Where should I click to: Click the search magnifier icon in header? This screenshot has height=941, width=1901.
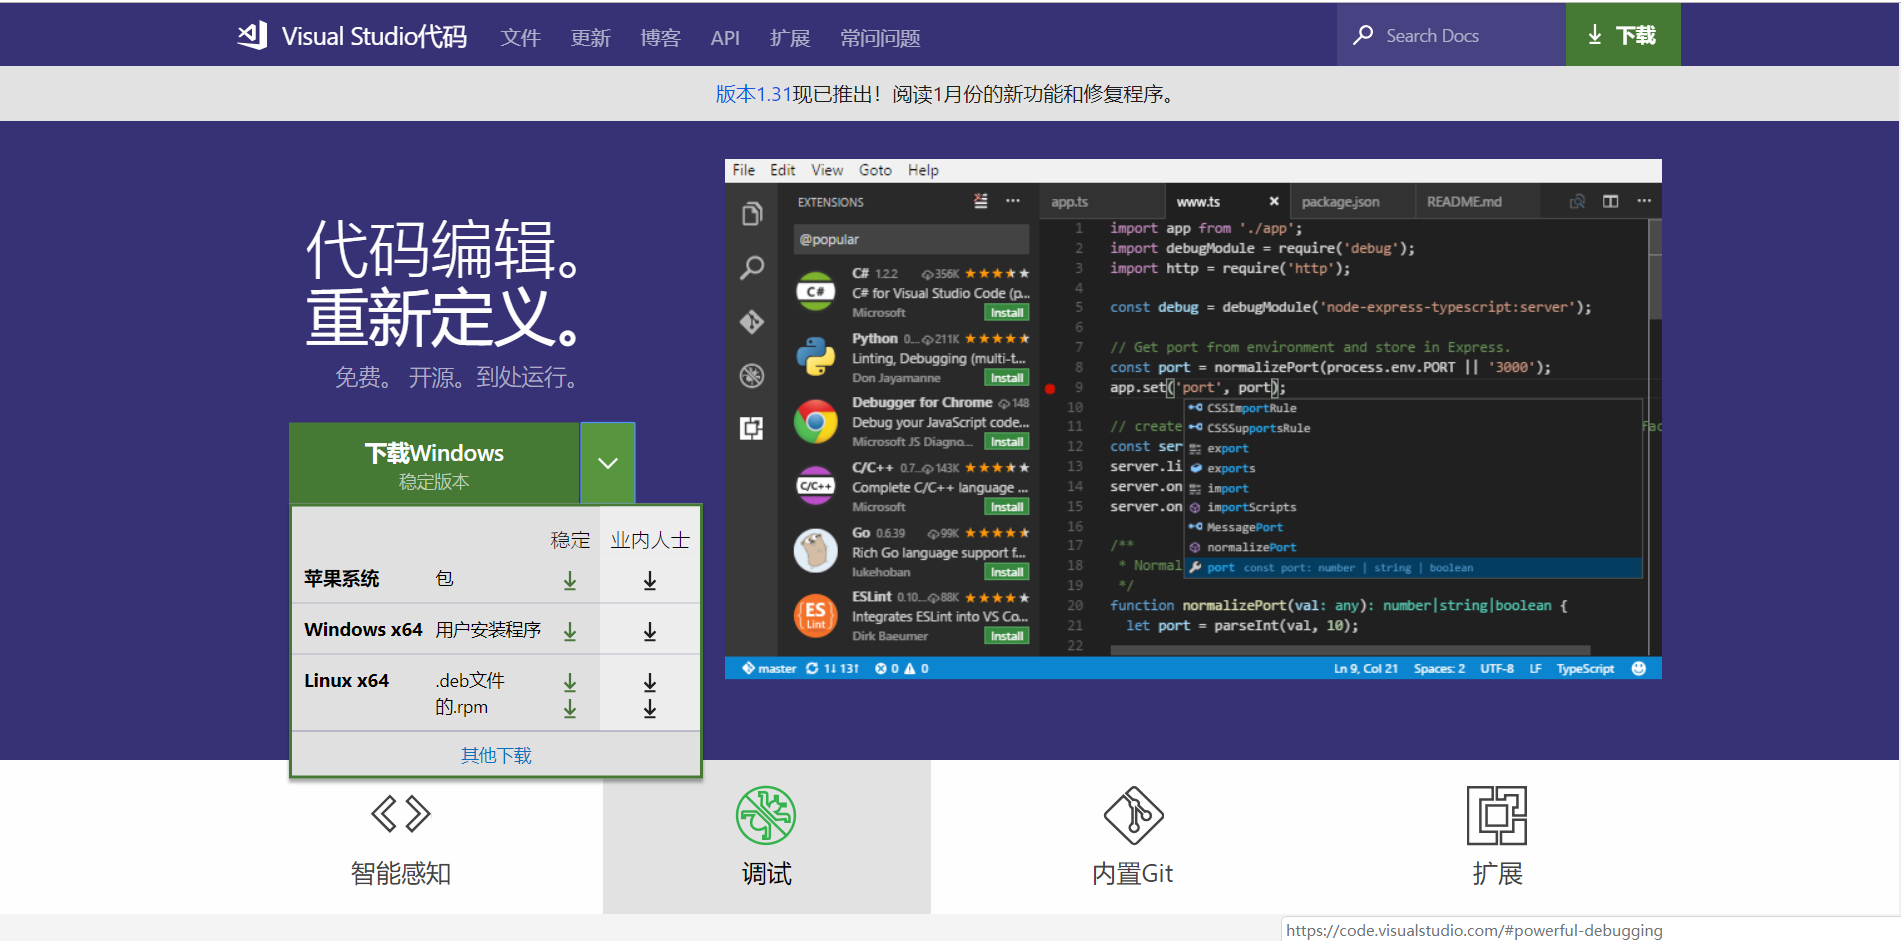[1363, 35]
